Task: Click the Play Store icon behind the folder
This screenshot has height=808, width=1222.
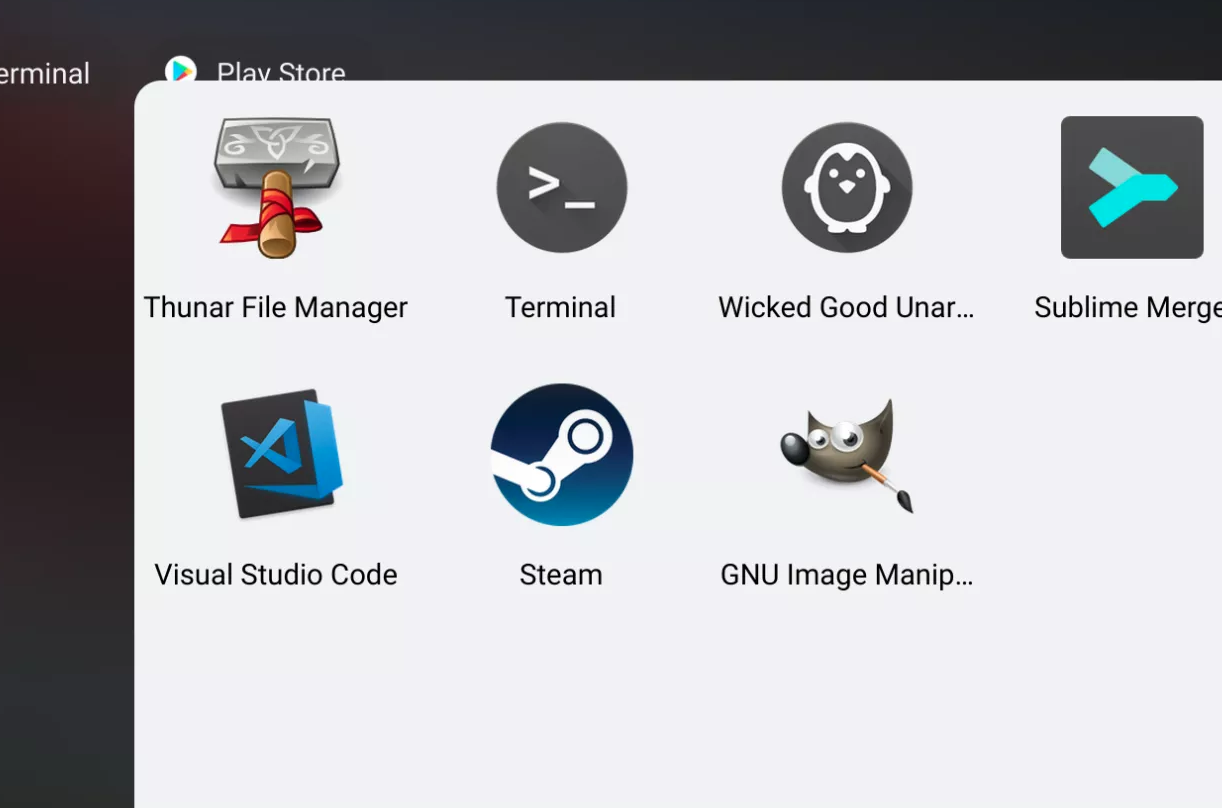Action: point(180,69)
